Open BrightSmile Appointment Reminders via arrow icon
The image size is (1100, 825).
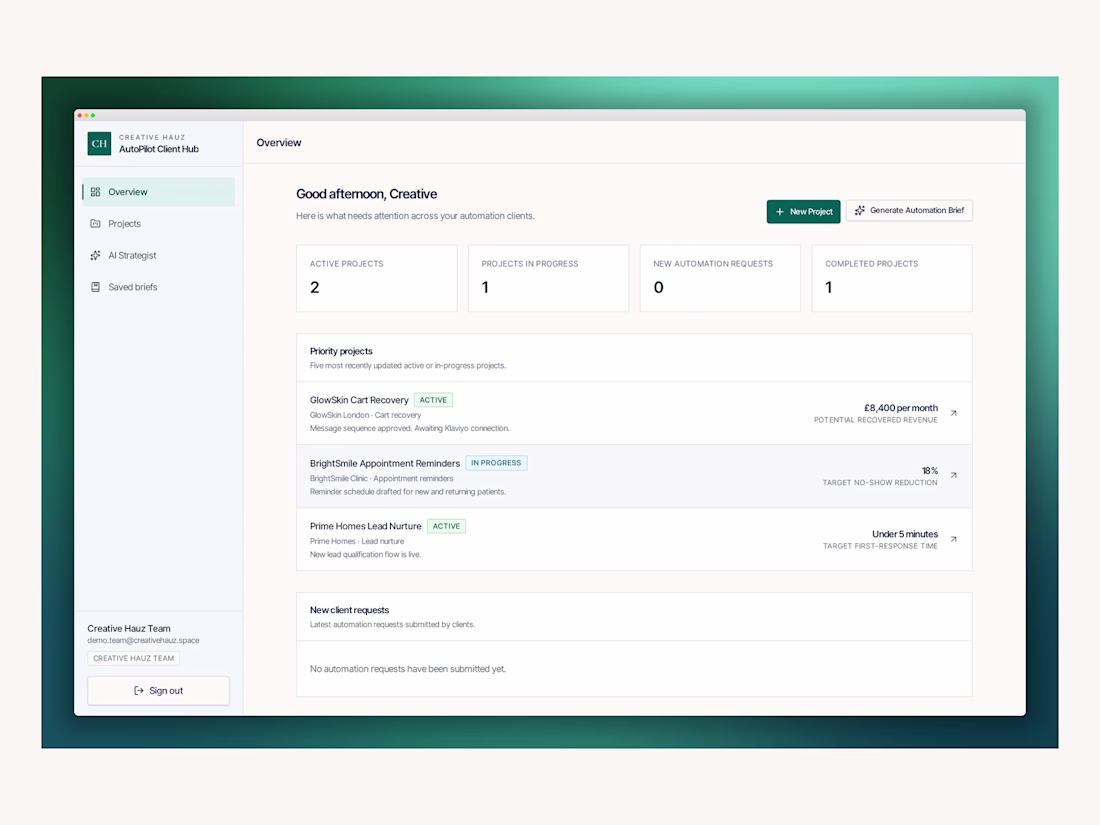point(953,476)
